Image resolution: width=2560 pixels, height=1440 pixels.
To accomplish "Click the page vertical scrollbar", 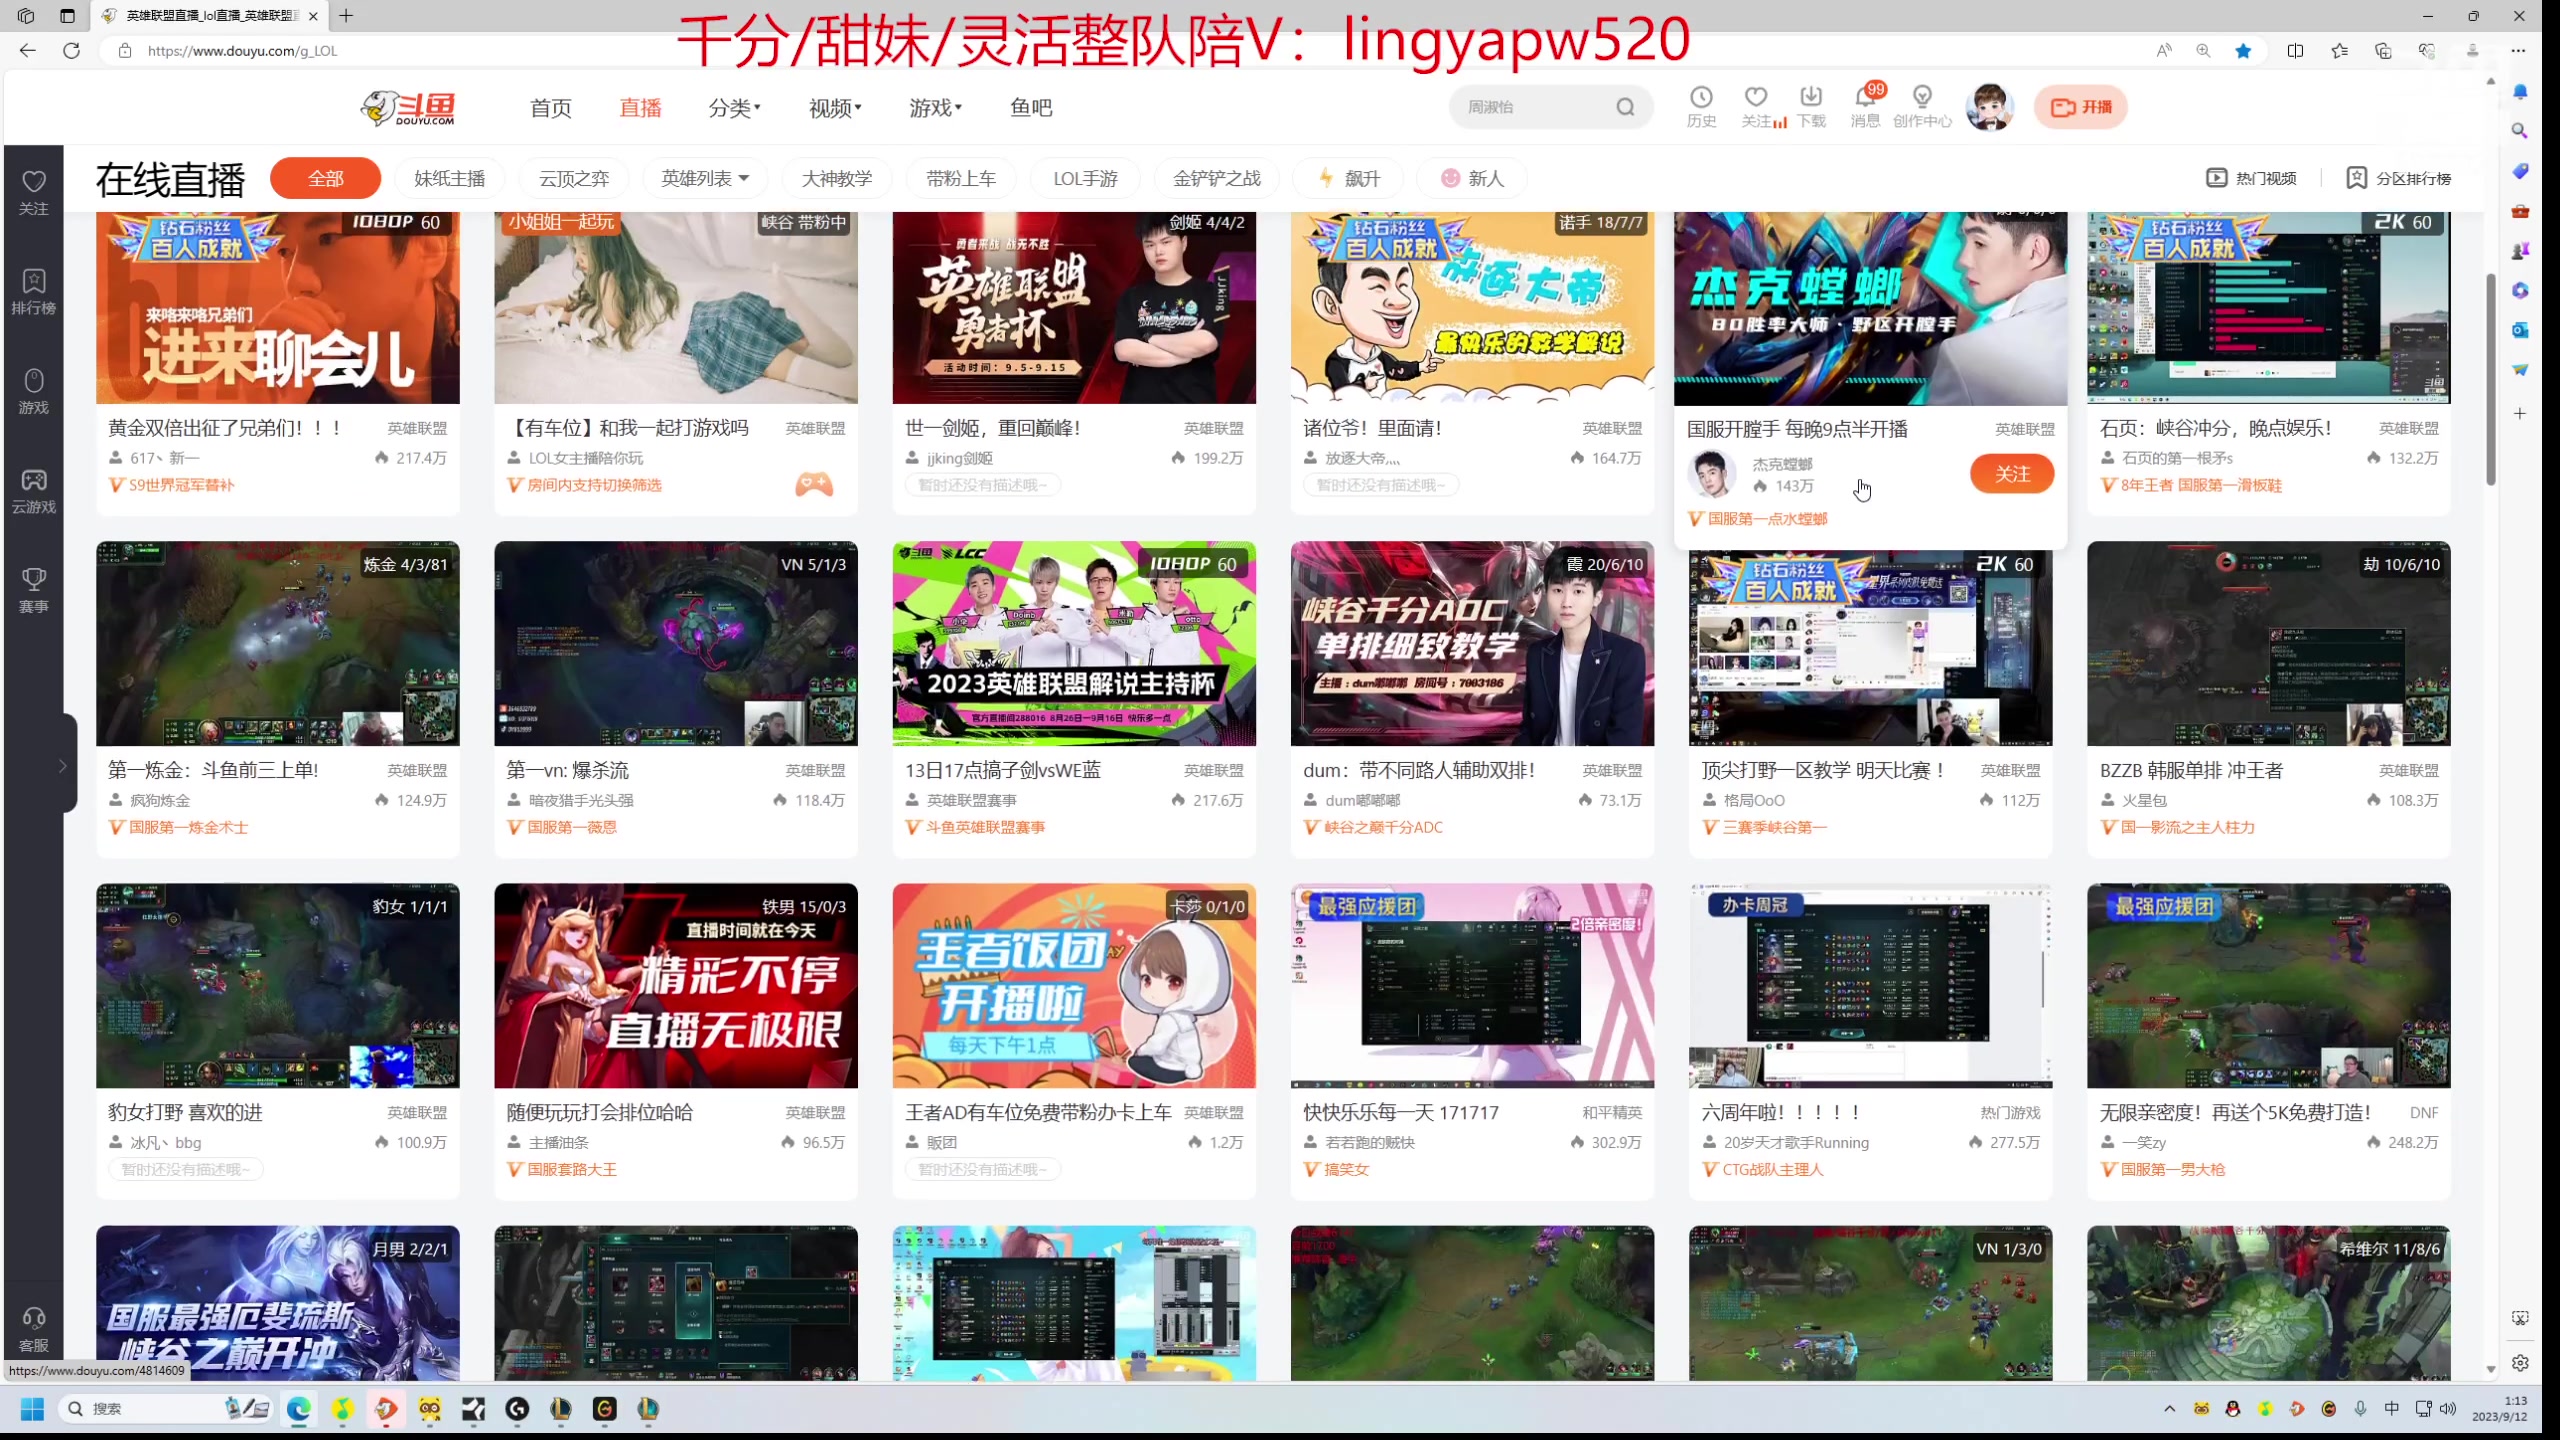I will click(2491, 380).
